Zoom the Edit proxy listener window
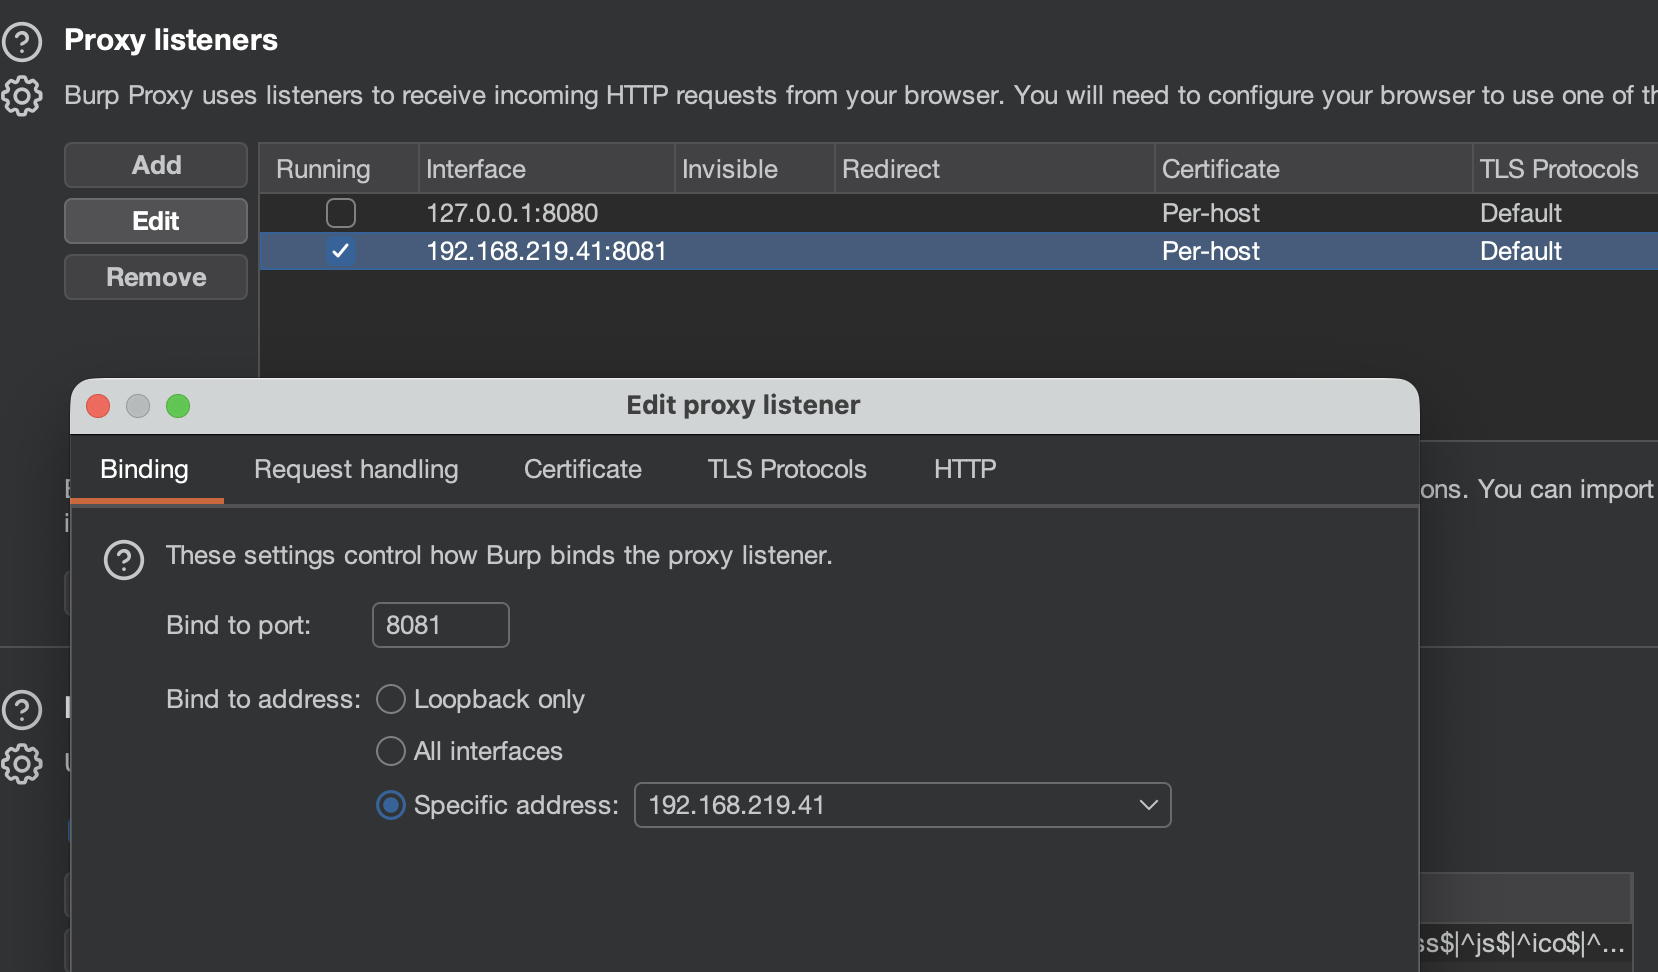This screenshot has width=1658, height=972. (x=178, y=406)
